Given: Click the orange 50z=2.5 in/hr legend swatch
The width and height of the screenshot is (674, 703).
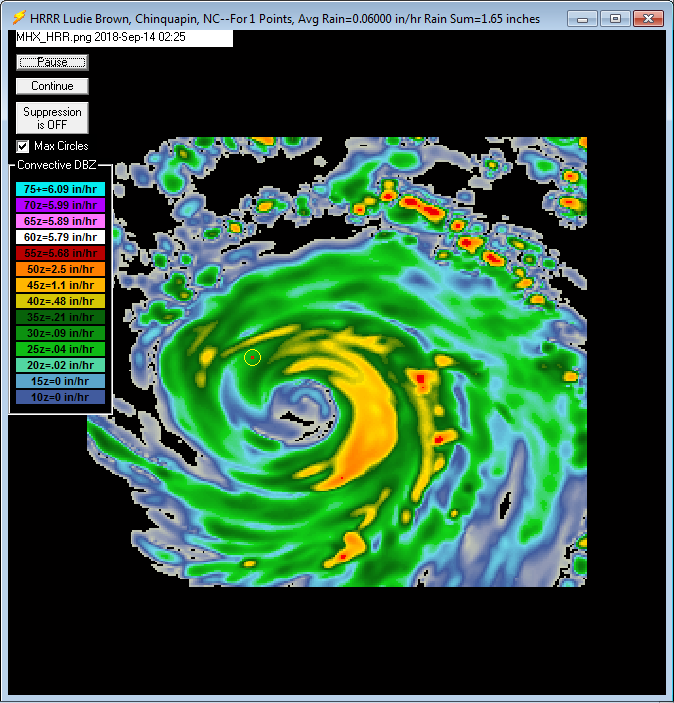Looking at the screenshot, I should 60,269.
